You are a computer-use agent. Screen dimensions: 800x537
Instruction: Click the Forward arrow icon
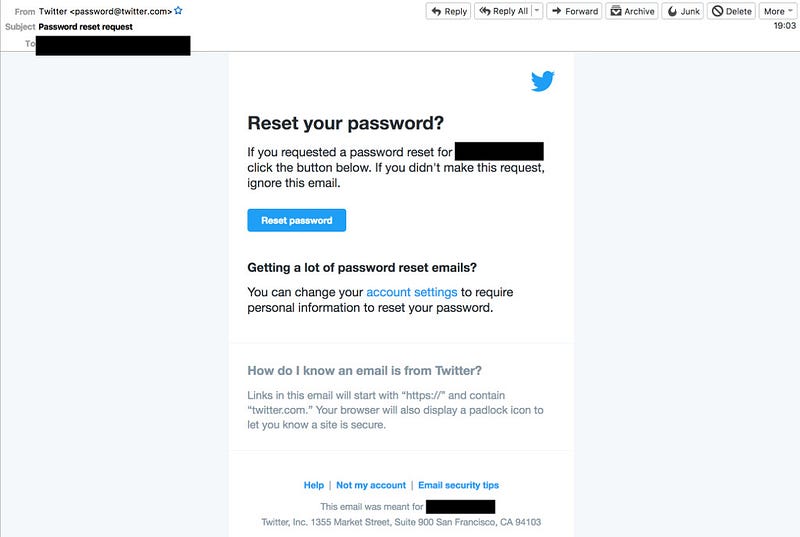(x=557, y=11)
